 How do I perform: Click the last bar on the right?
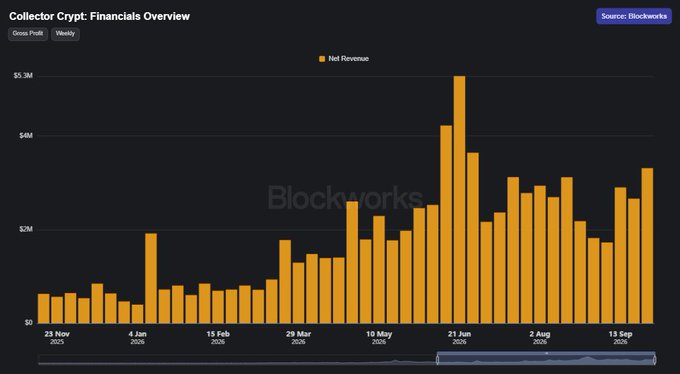(647, 246)
